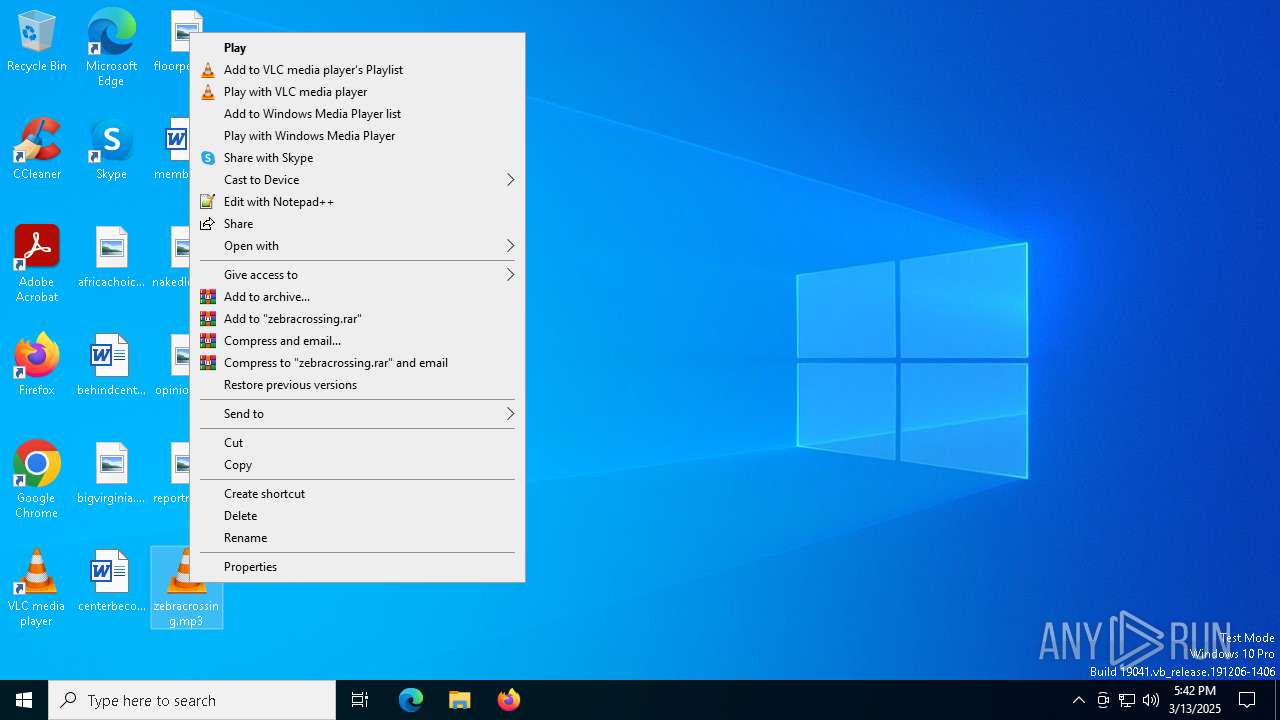The width and height of the screenshot is (1280, 720).
Task: Launch Edge from the taskbar
Action: 411,700
